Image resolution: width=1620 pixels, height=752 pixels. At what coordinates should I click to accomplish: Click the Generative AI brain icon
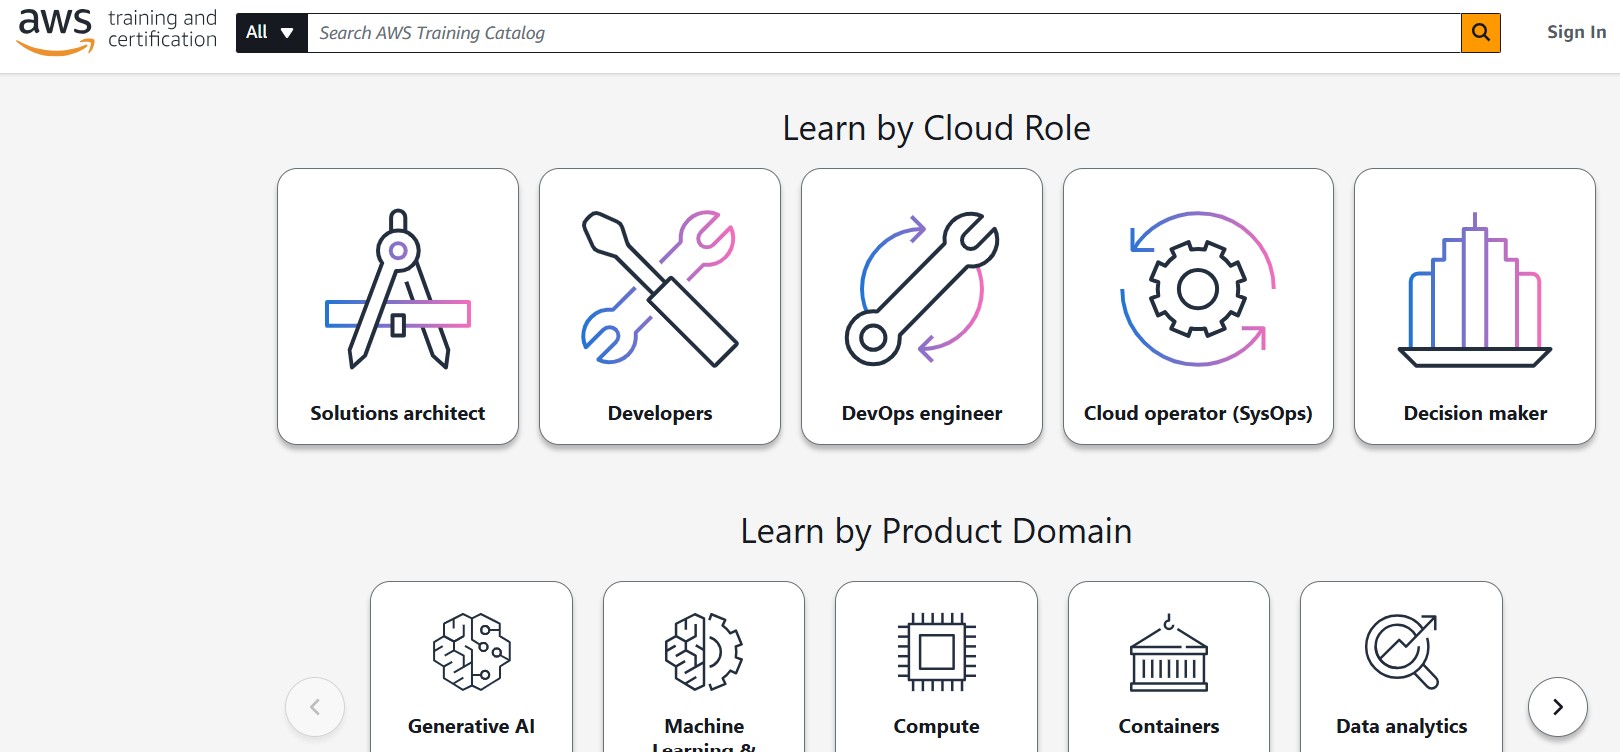(x=472, y=652)
